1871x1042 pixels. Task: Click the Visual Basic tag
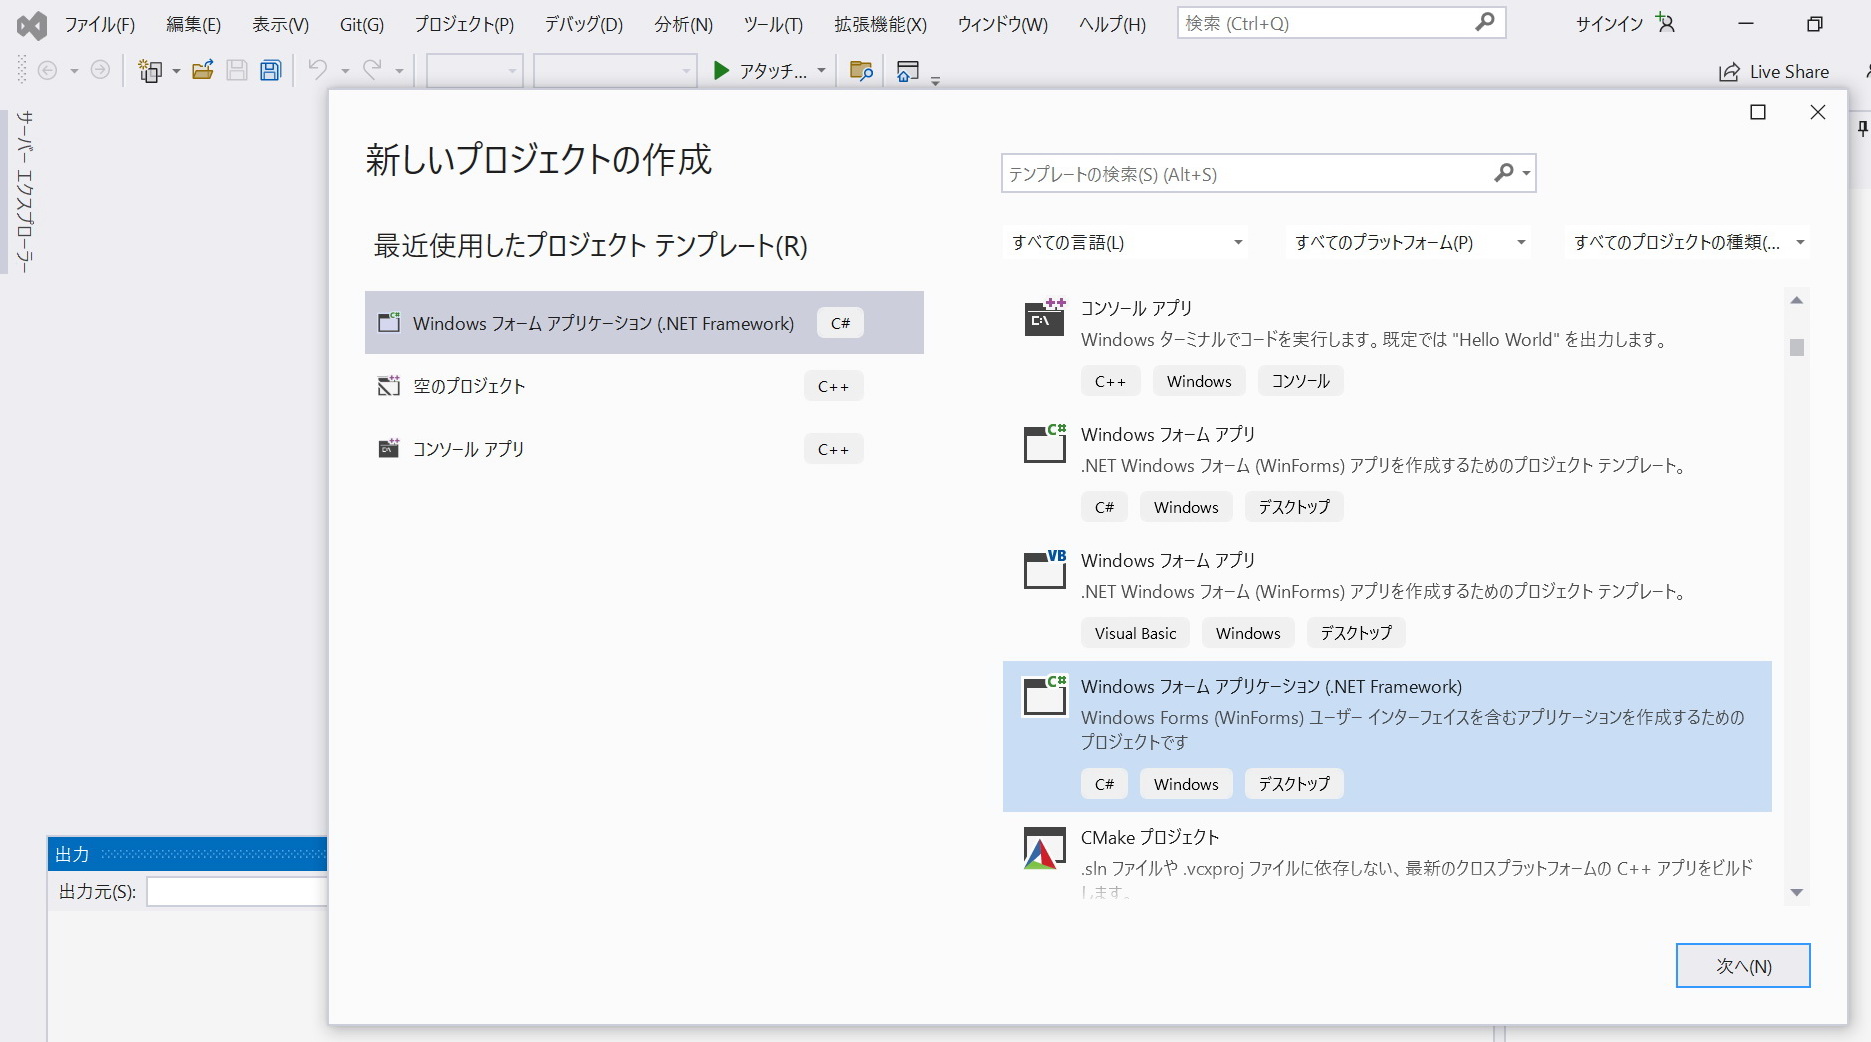(x=1135, y=633)
